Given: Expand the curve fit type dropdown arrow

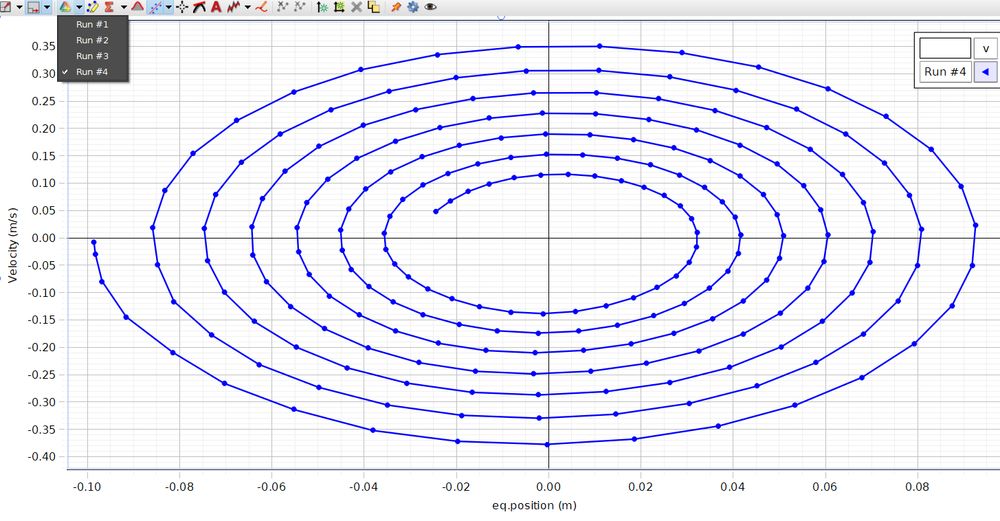Looking at the screenshot, I should (169, 7).
